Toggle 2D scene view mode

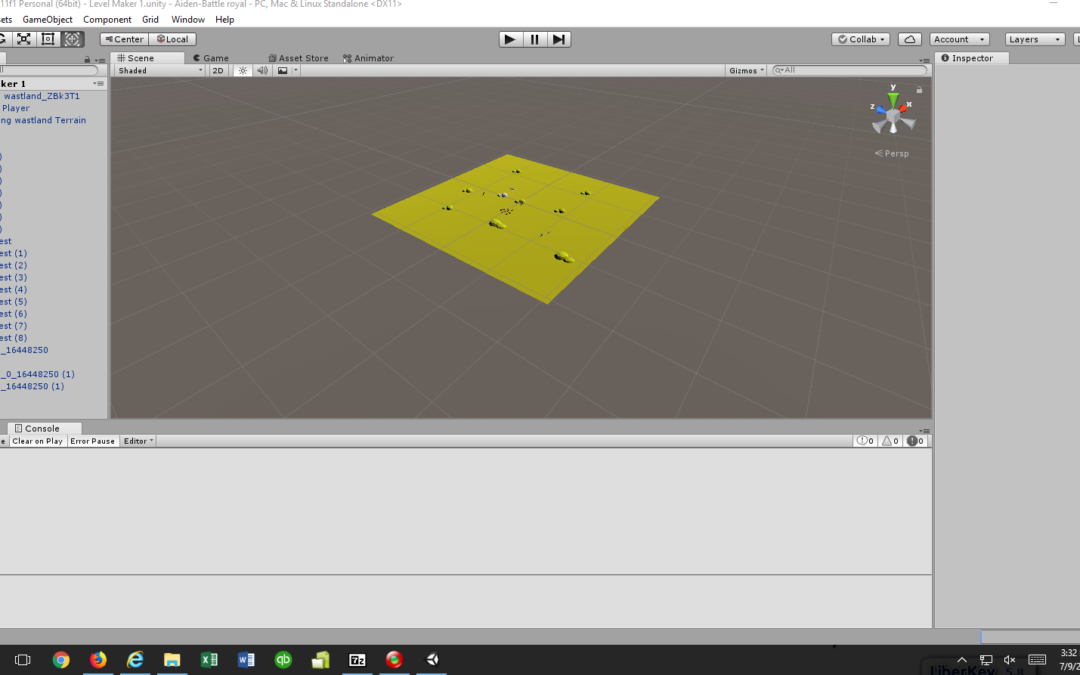[218, 70]
